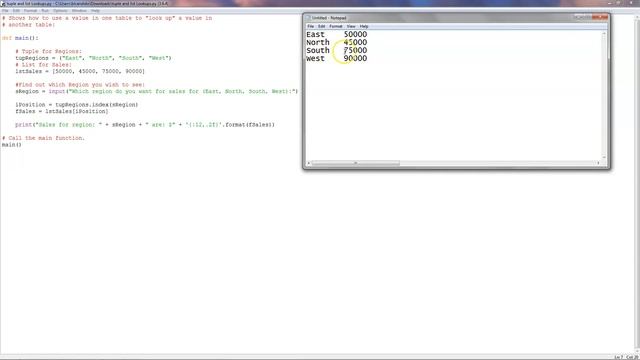Image resolution: width=640 pixels, height=360 pixels.
Task: Click the 'fSales = lstSales[iPosition]' line
Action: 62,111
